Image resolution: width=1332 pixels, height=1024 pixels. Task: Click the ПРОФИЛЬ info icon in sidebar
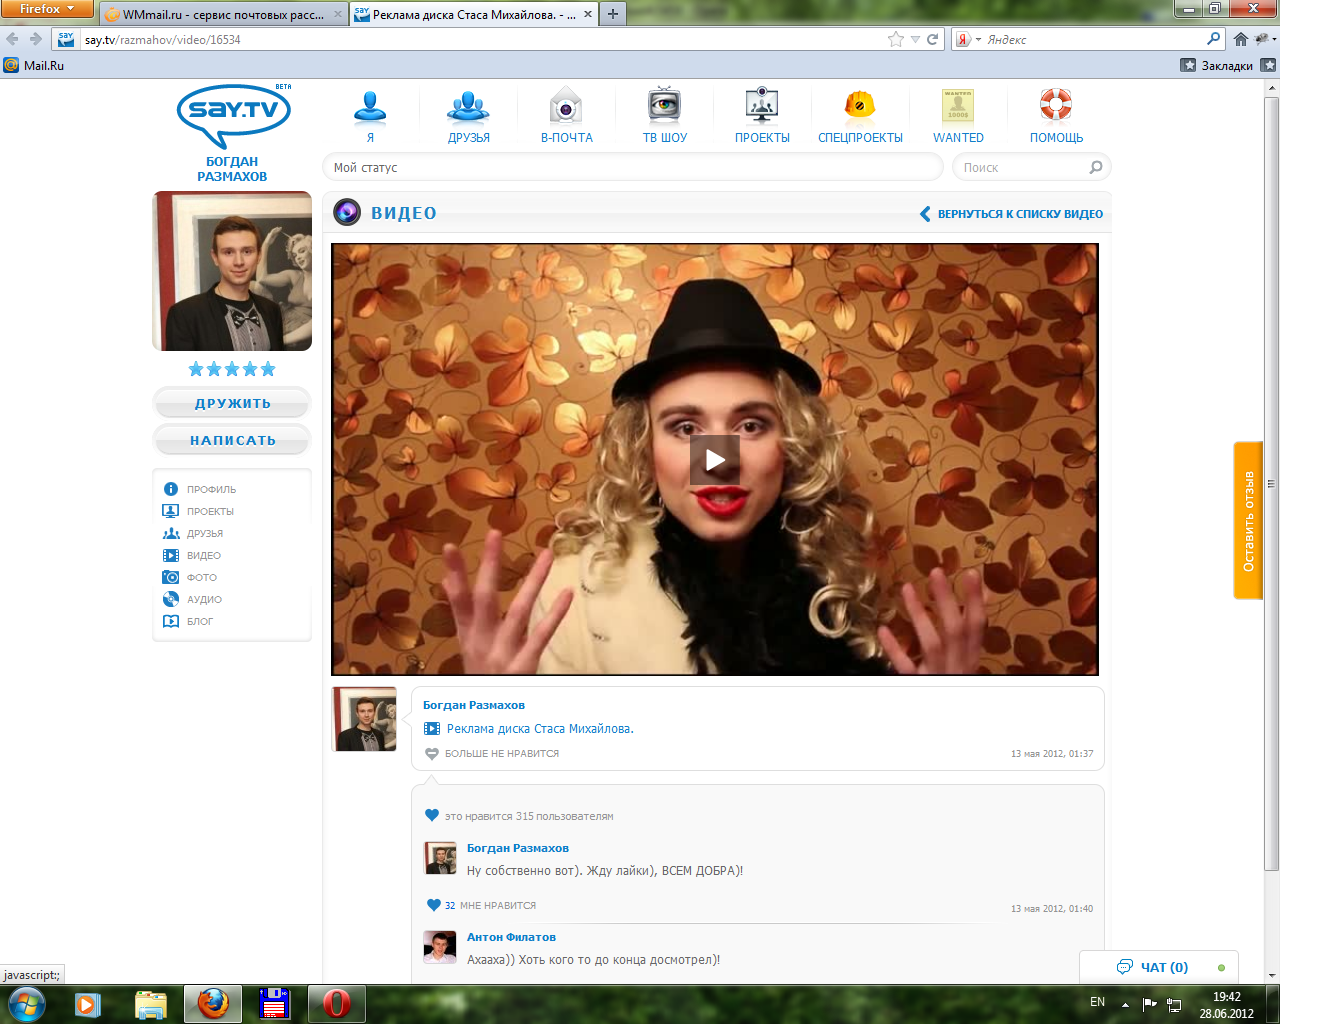pyautogui.click(x=170, y=489)
